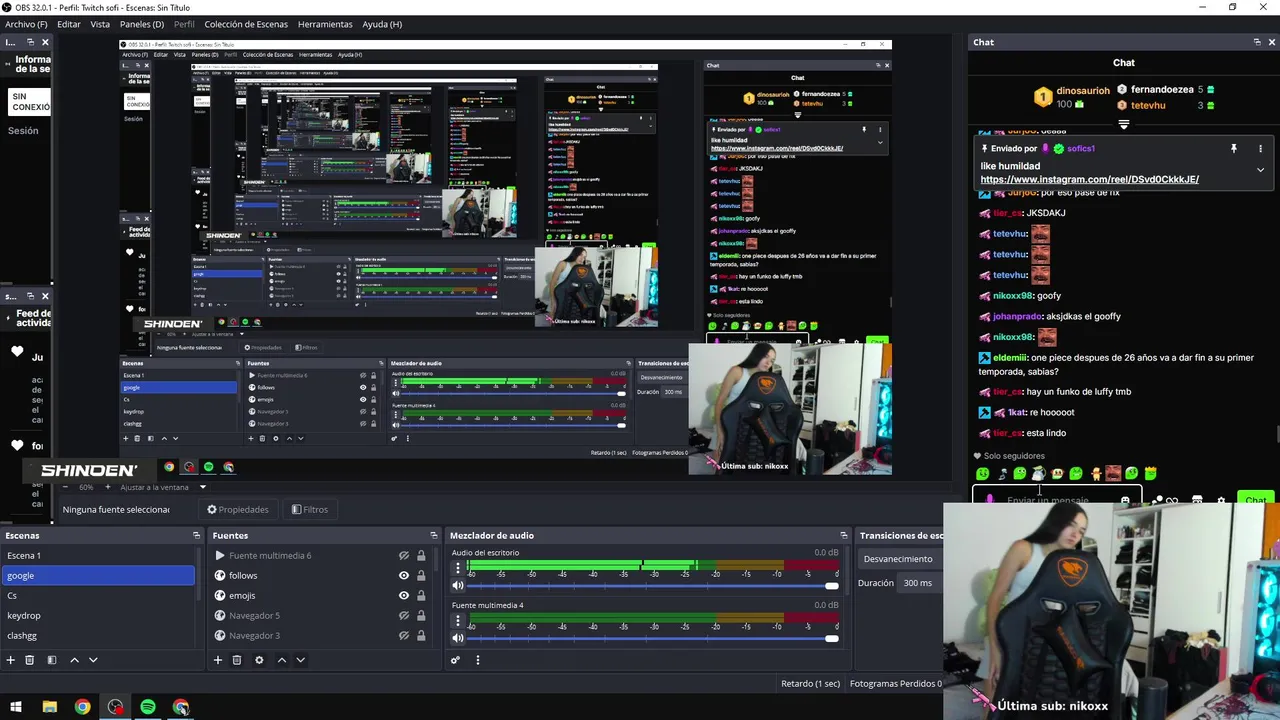The image size is (1280, 720).
Task: Unpin the pinned chat message
Action: pyautogui.click(x=1234, y=148)
